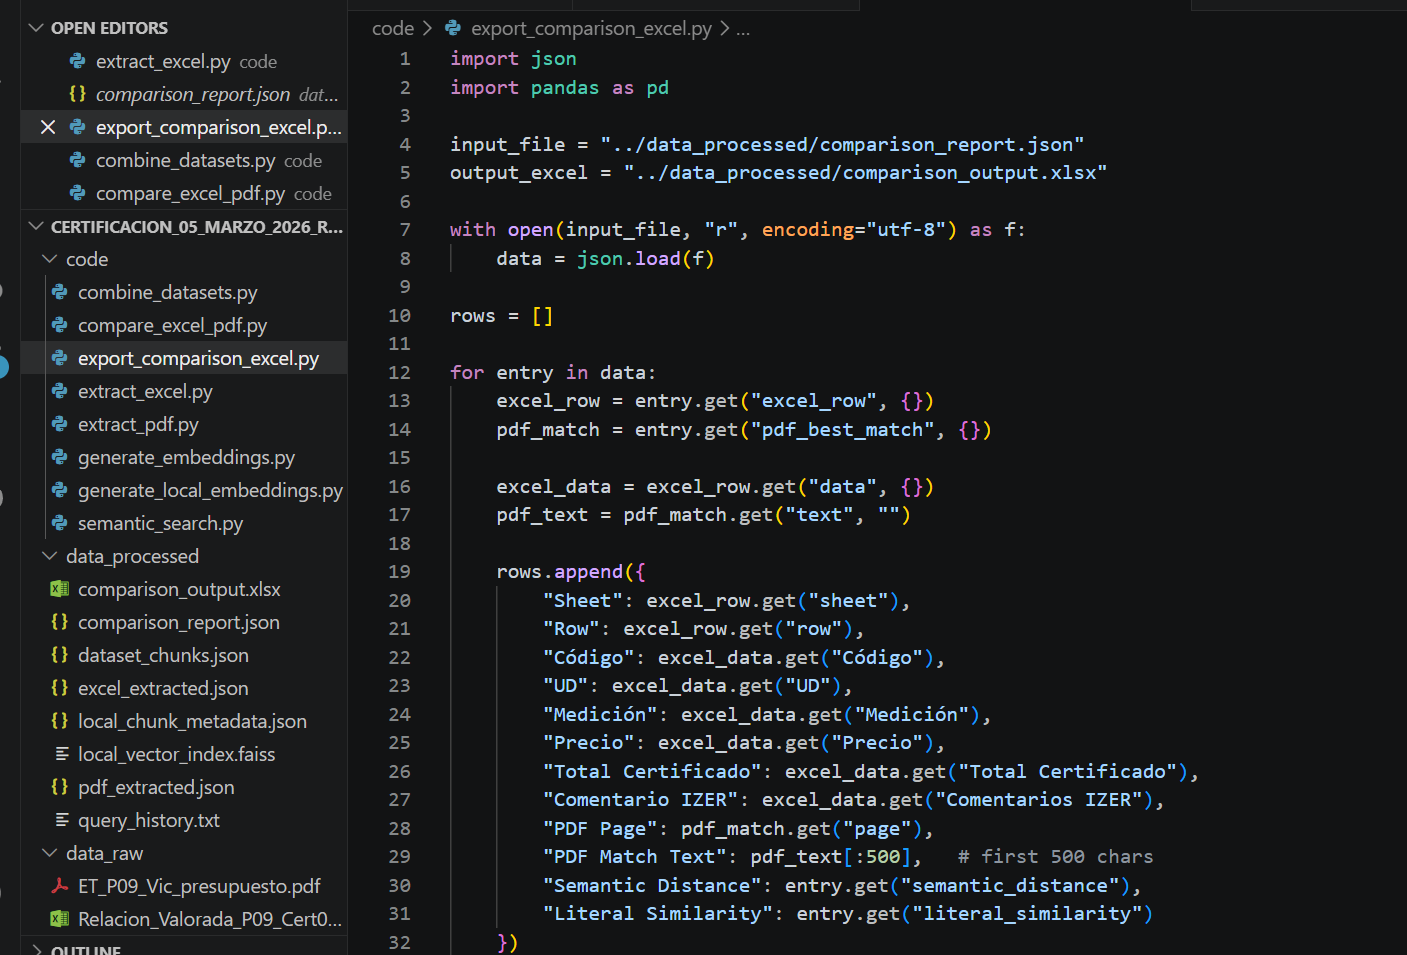Click the local_vector_index.faiss file icon
Screen dimensions: 1407x955
61,754
